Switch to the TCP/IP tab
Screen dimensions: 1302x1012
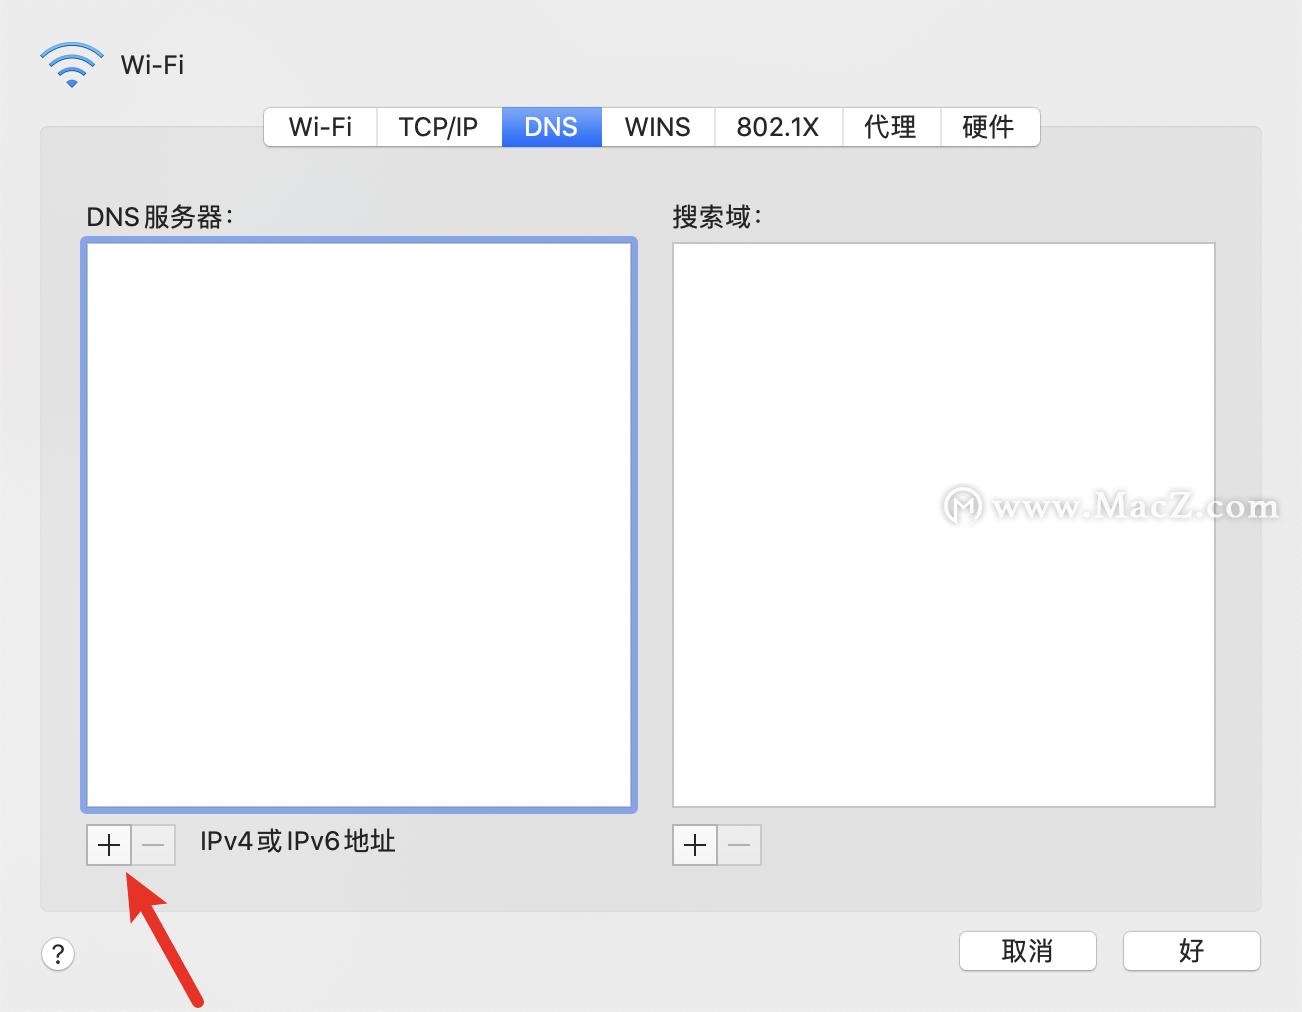point(438,127)
